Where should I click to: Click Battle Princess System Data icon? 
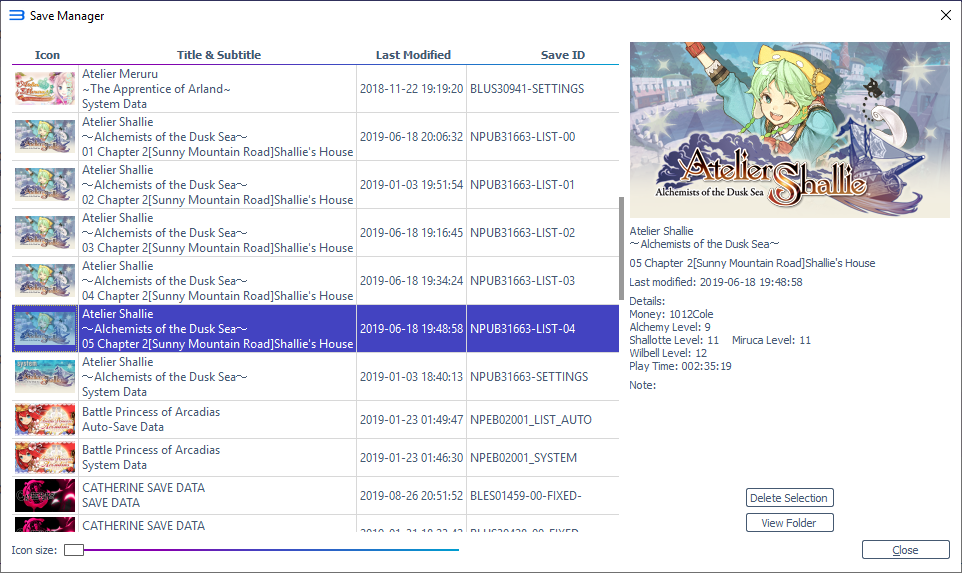(x=45, y=458)
